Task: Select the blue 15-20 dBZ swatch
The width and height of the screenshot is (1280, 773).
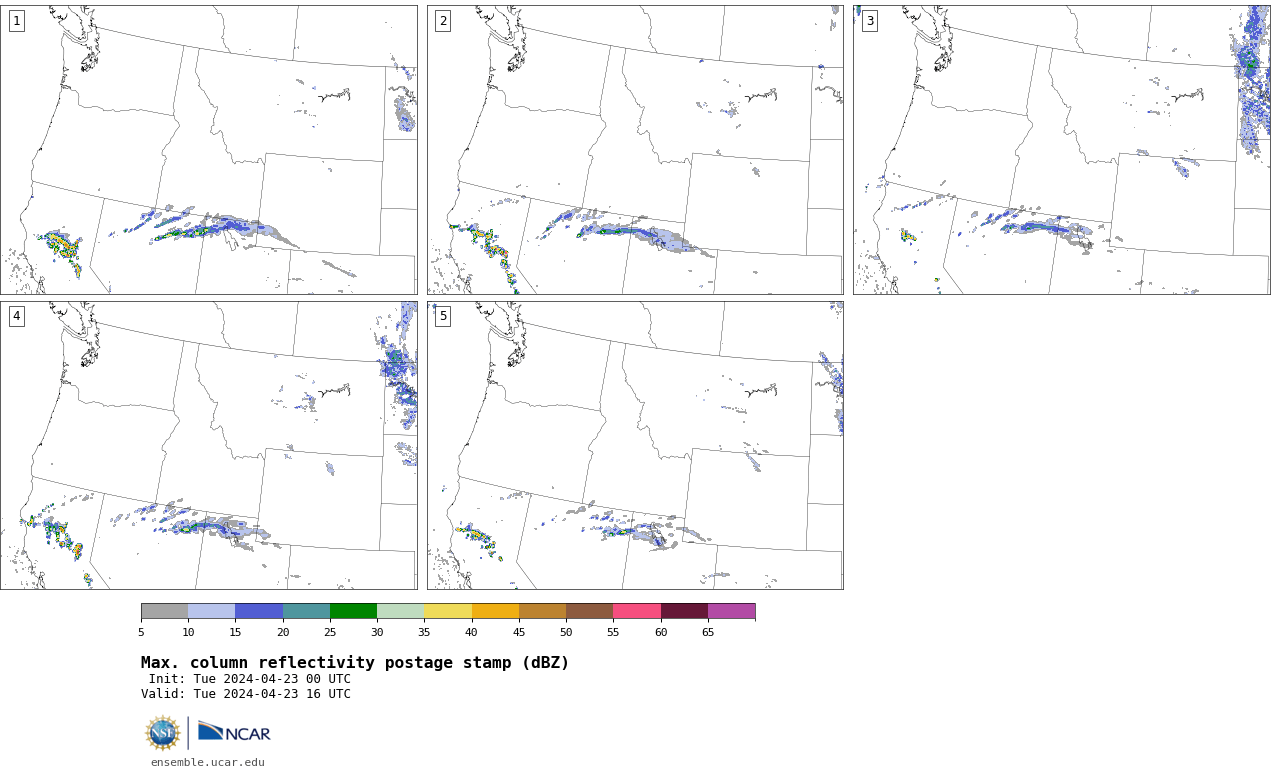Action: click(259, 611)
